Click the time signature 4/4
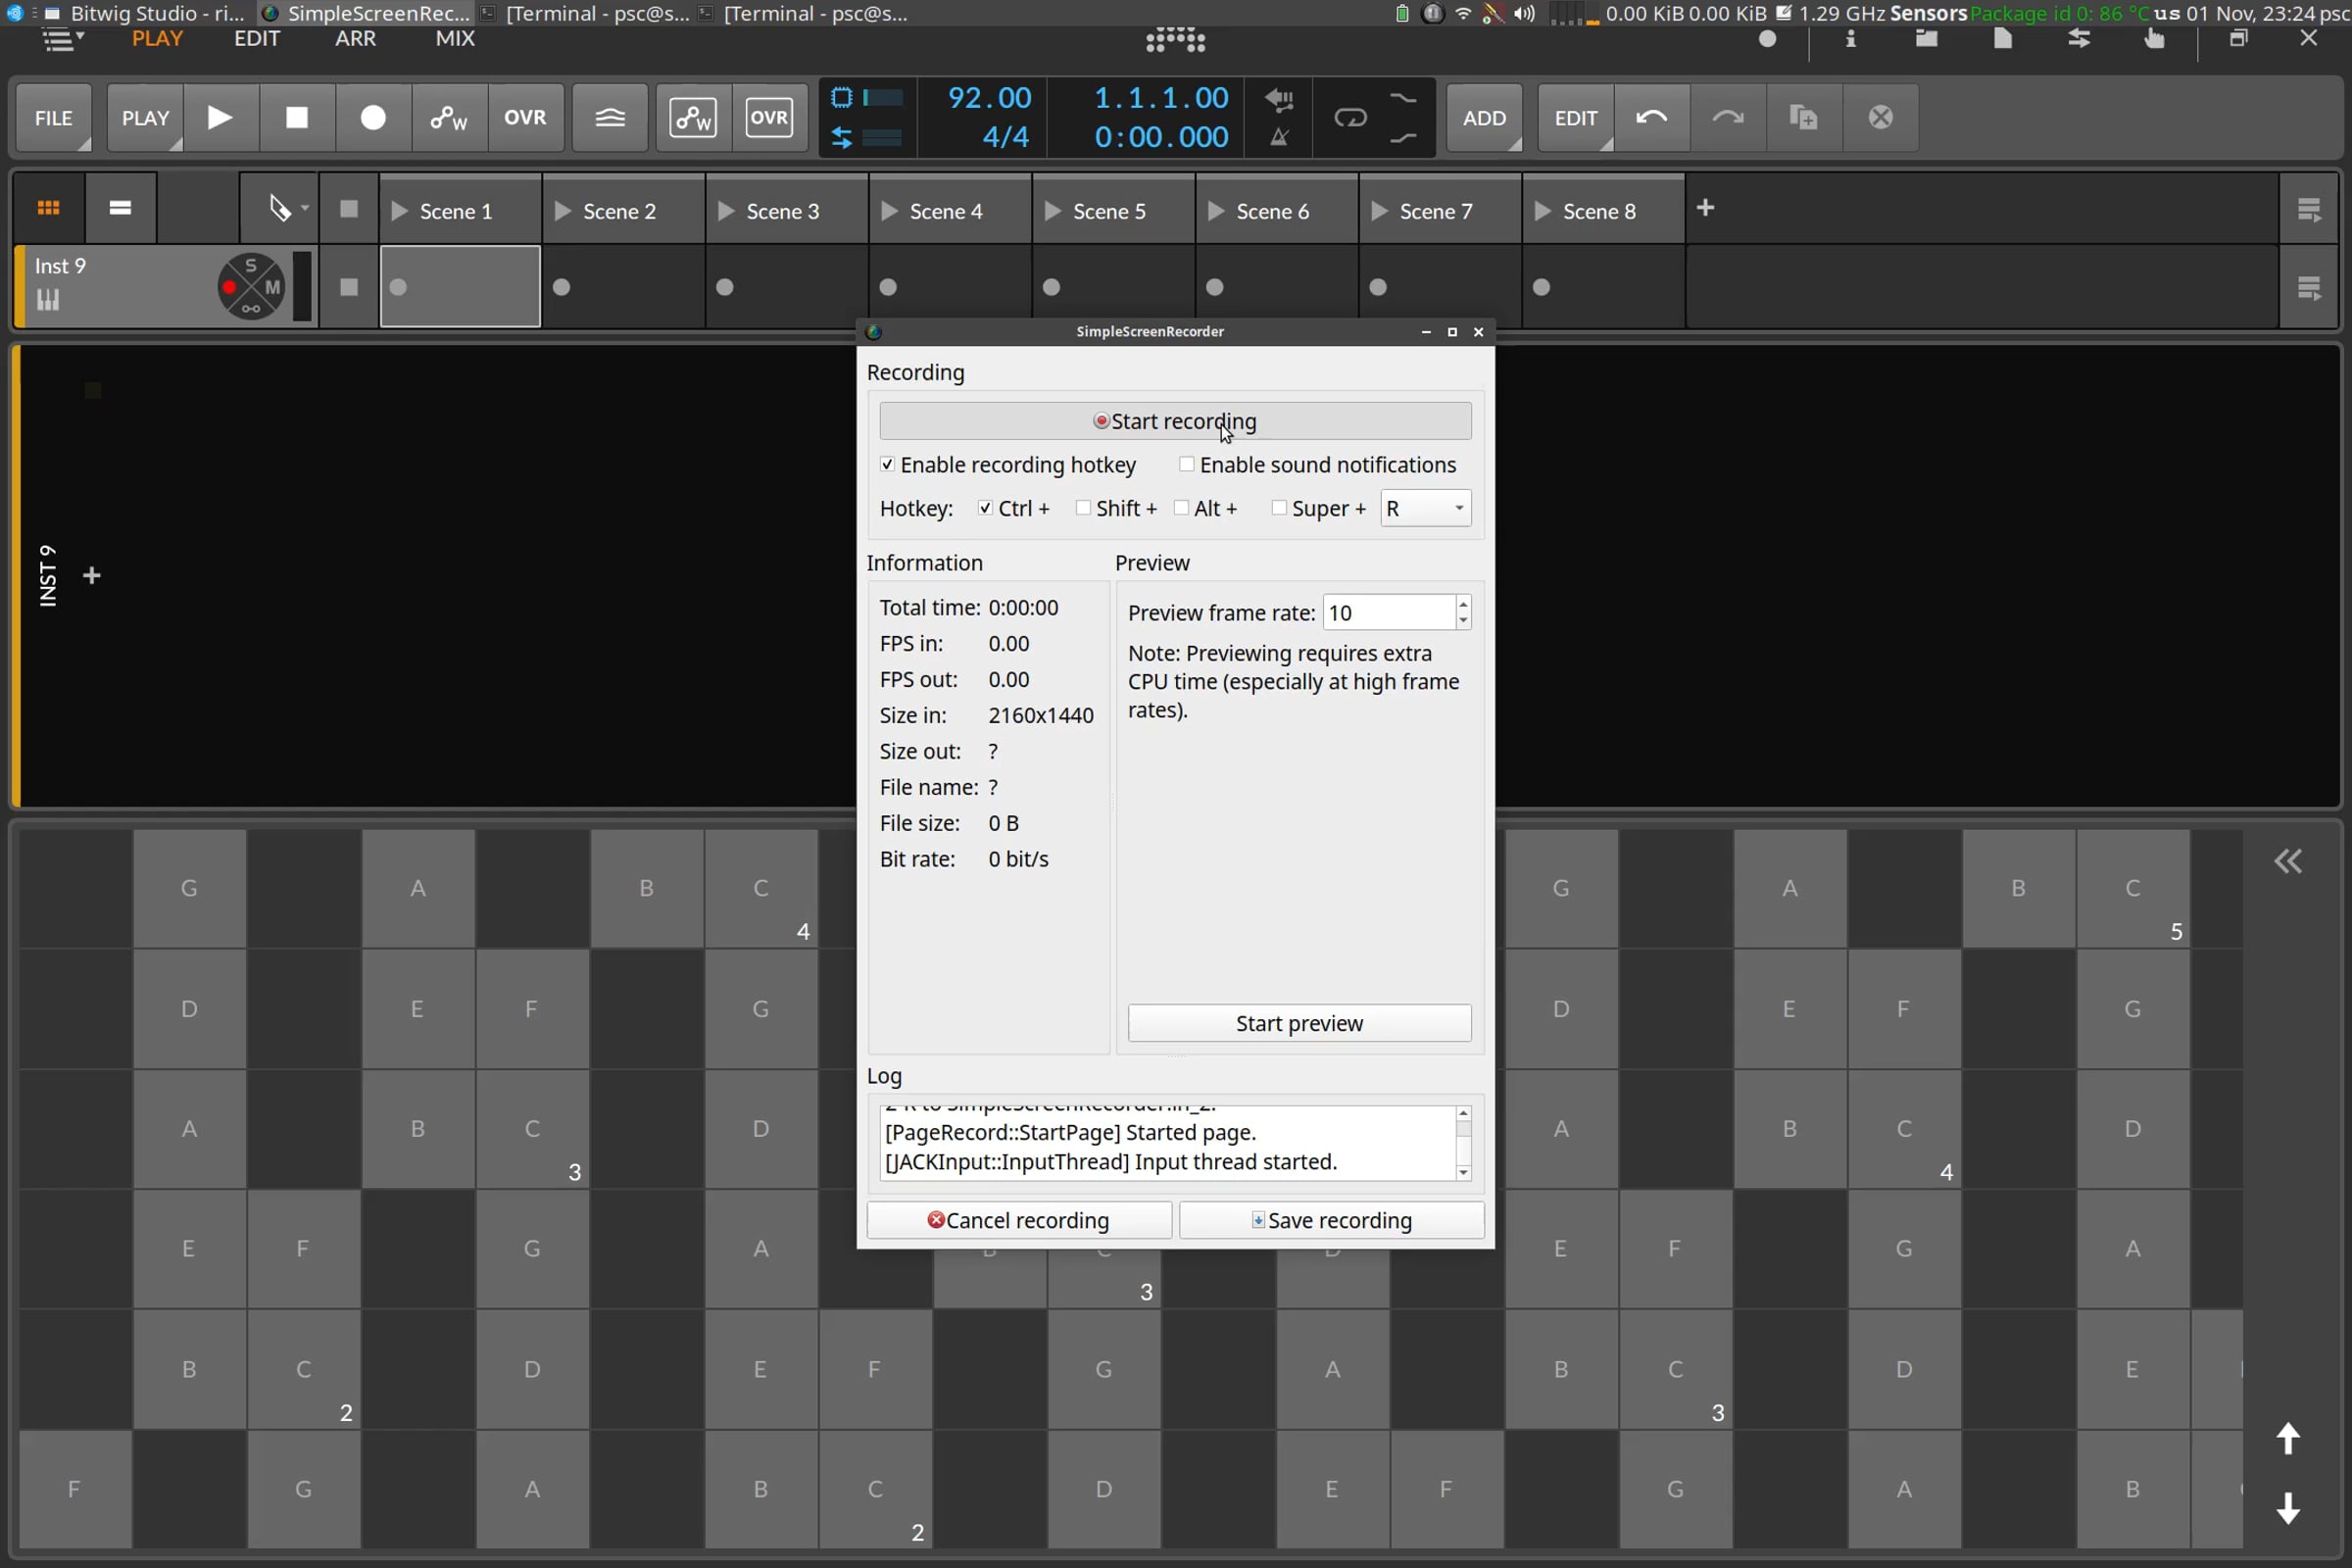The image size is (2352, 1568). pyautogui.click(x=1005, y=137)
